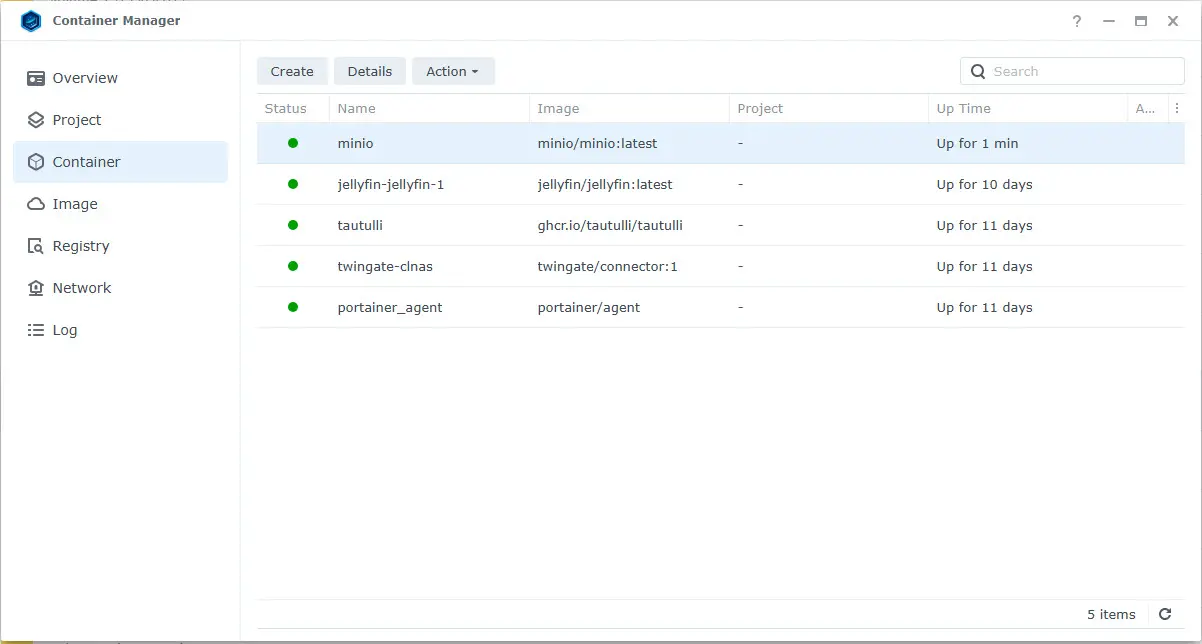Click the green status dot for minio

293,143
